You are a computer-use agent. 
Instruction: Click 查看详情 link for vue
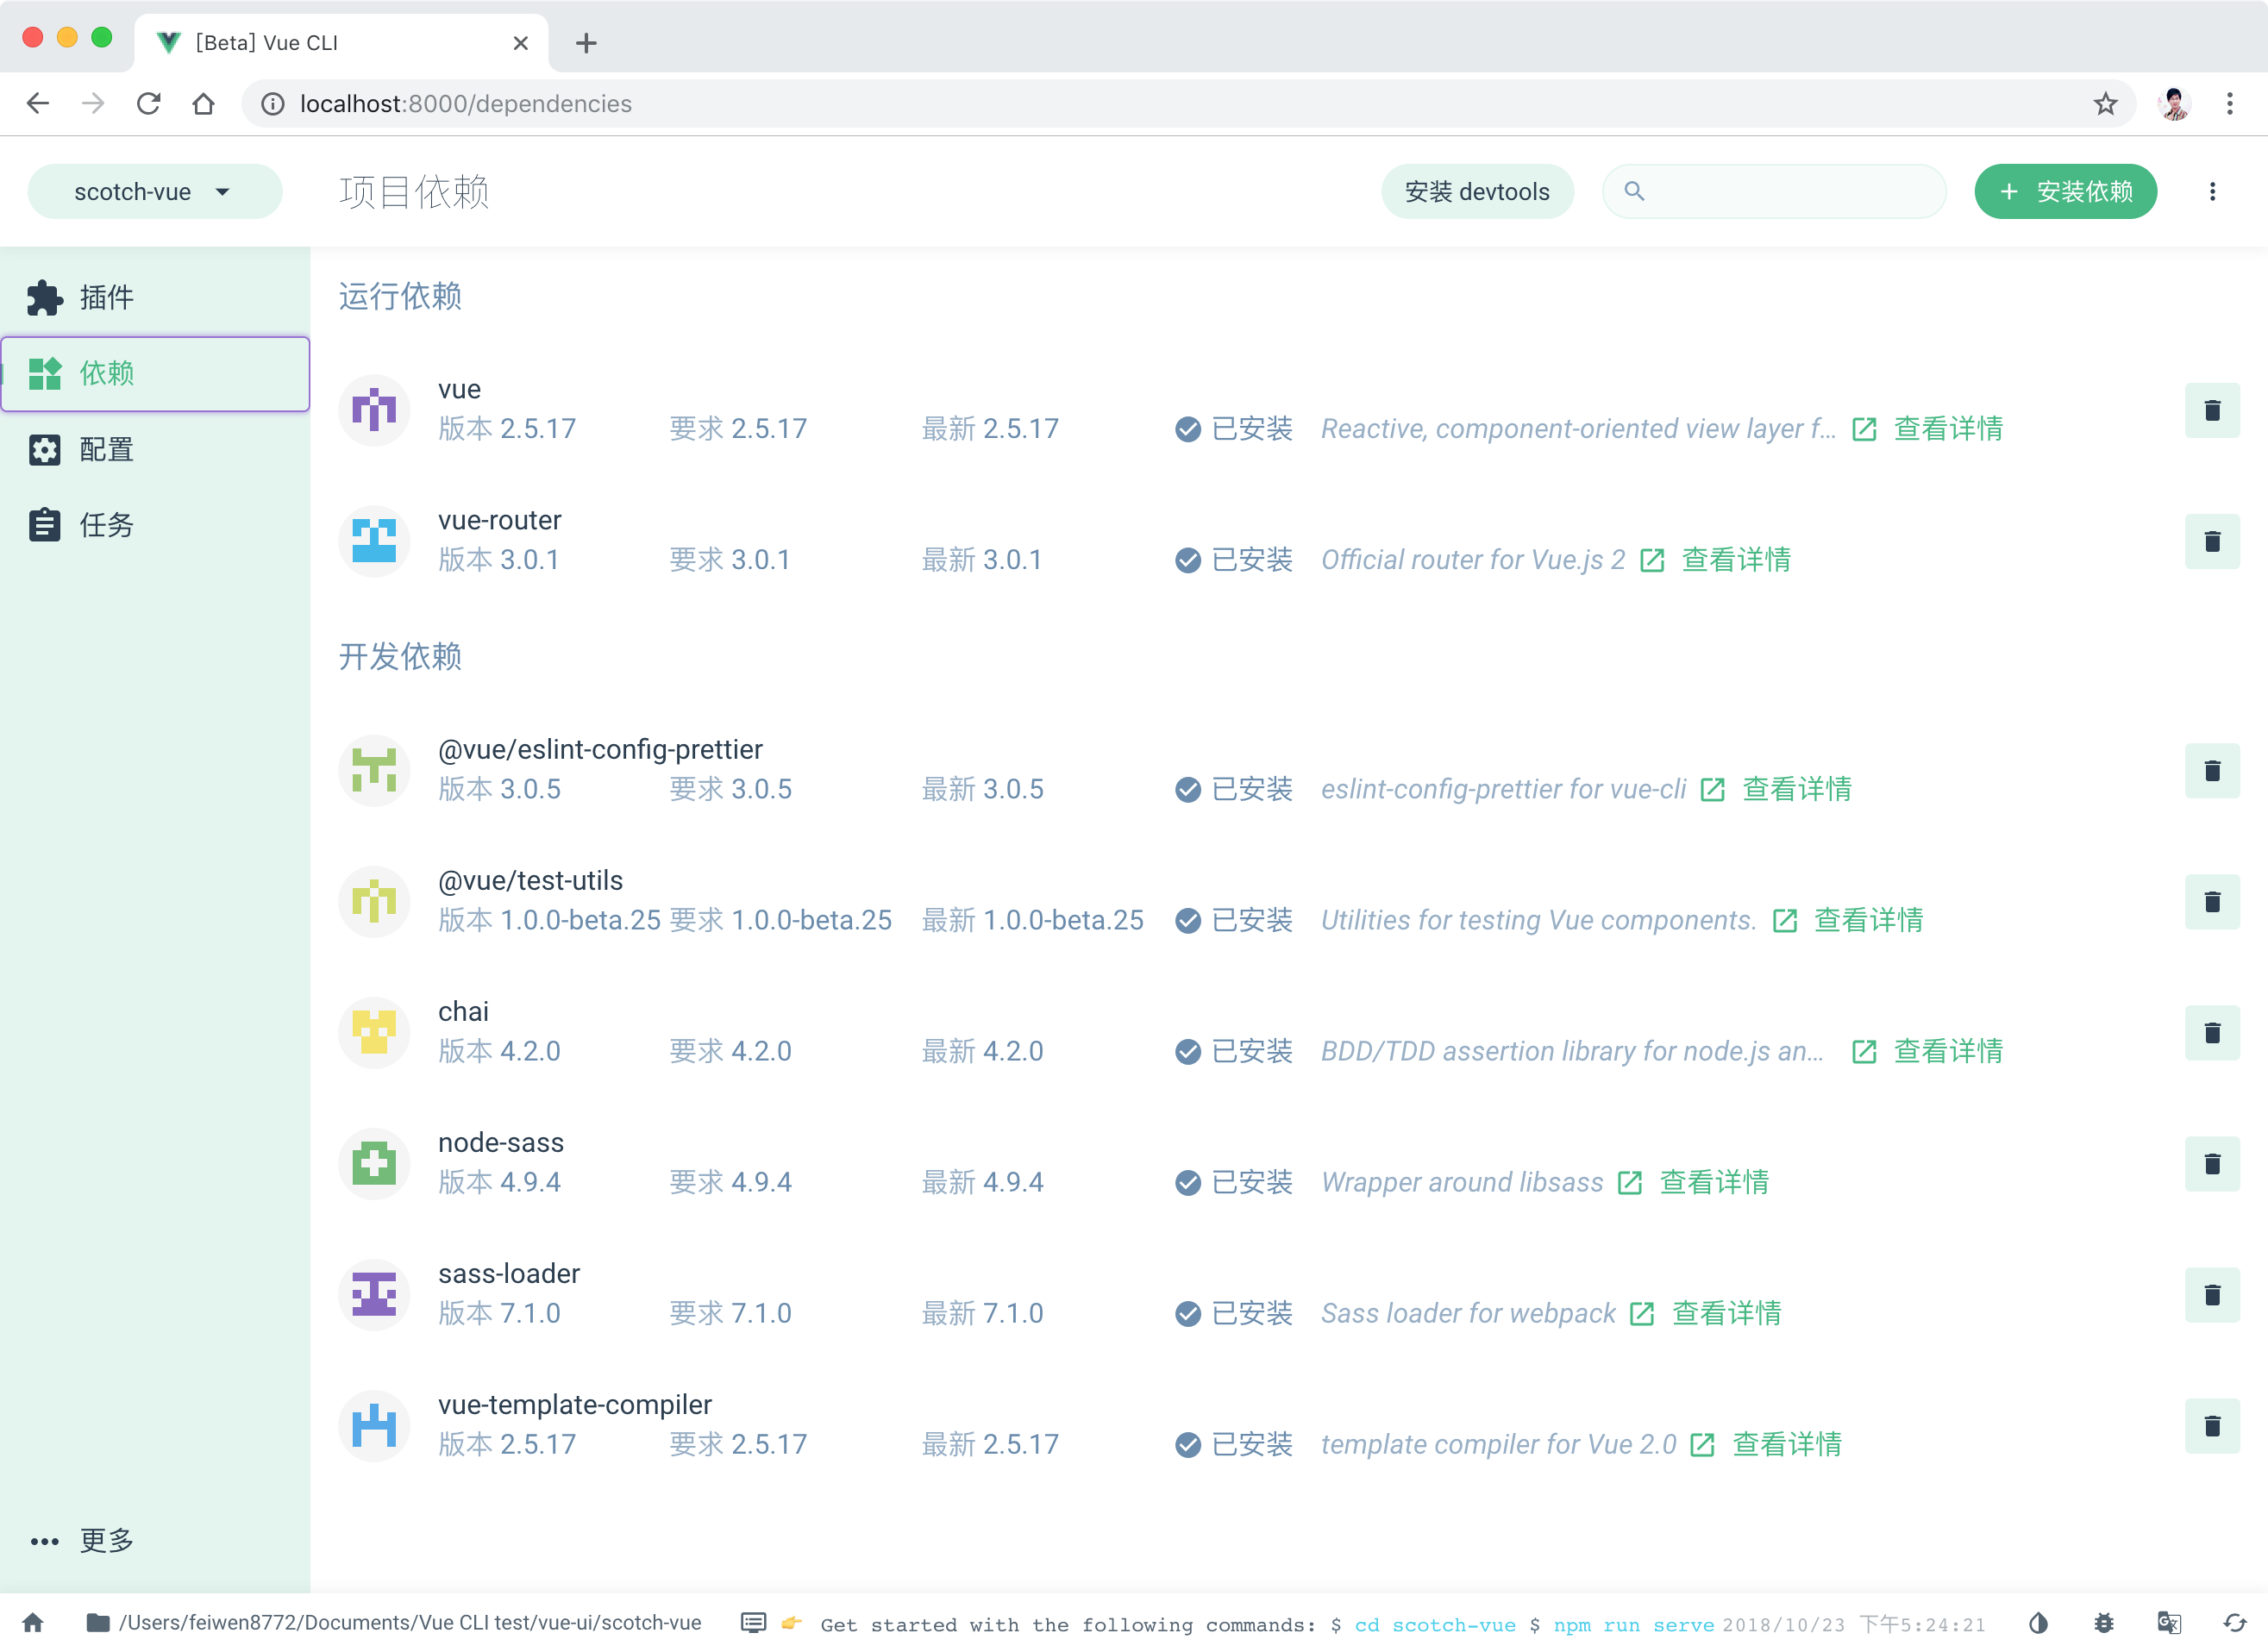tap(1948, 429)
